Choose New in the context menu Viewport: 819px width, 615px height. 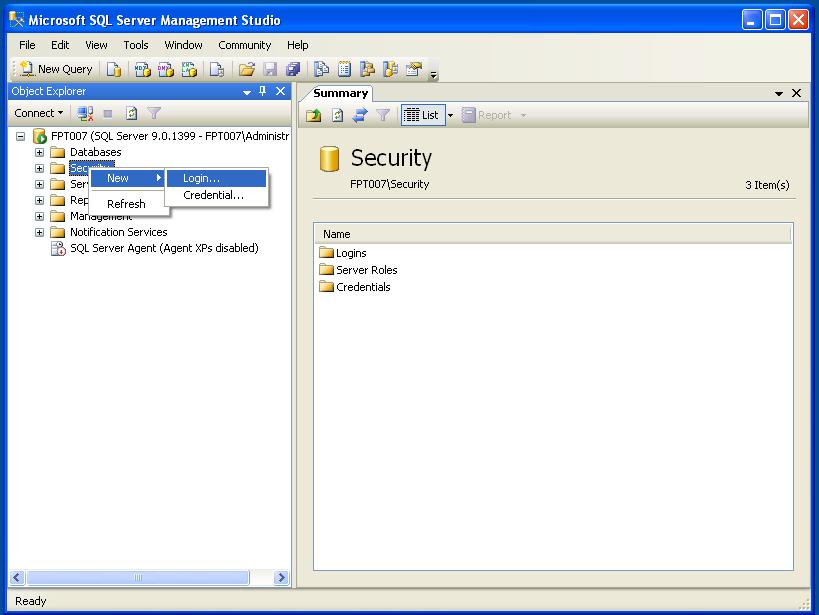coord(128,178)
